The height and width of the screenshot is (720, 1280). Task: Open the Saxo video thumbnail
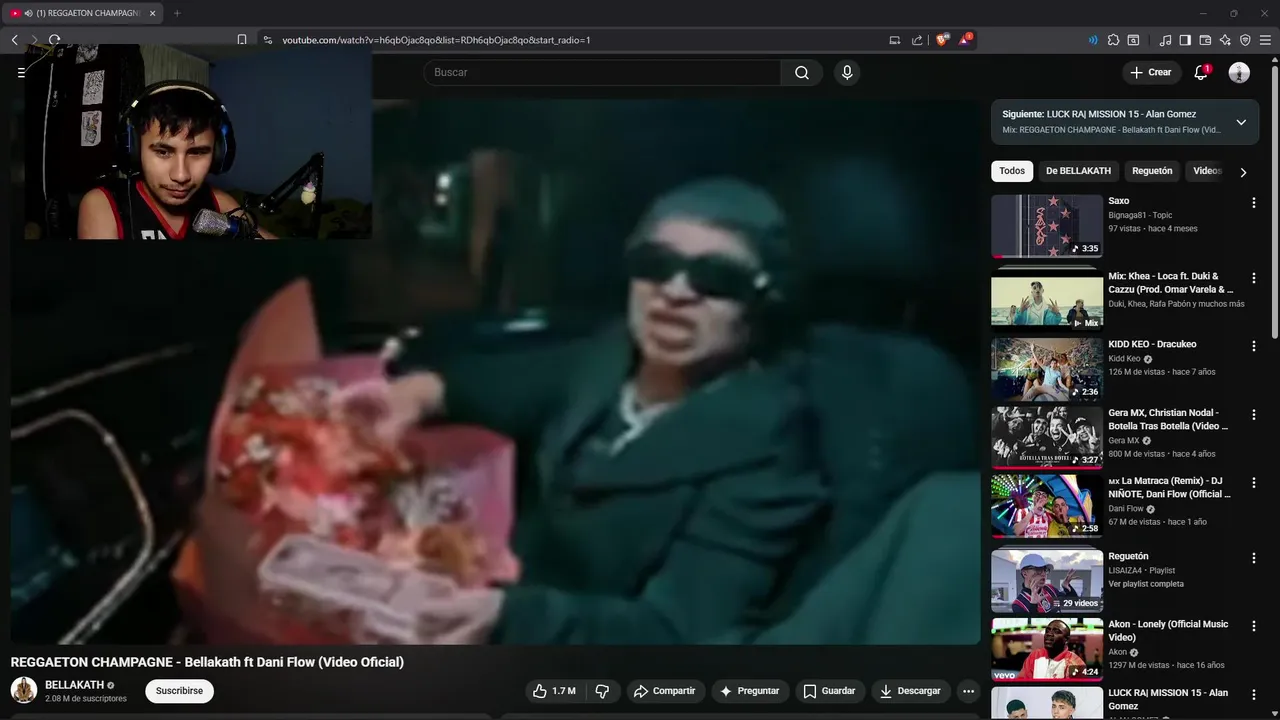(x=1047, y=226)
